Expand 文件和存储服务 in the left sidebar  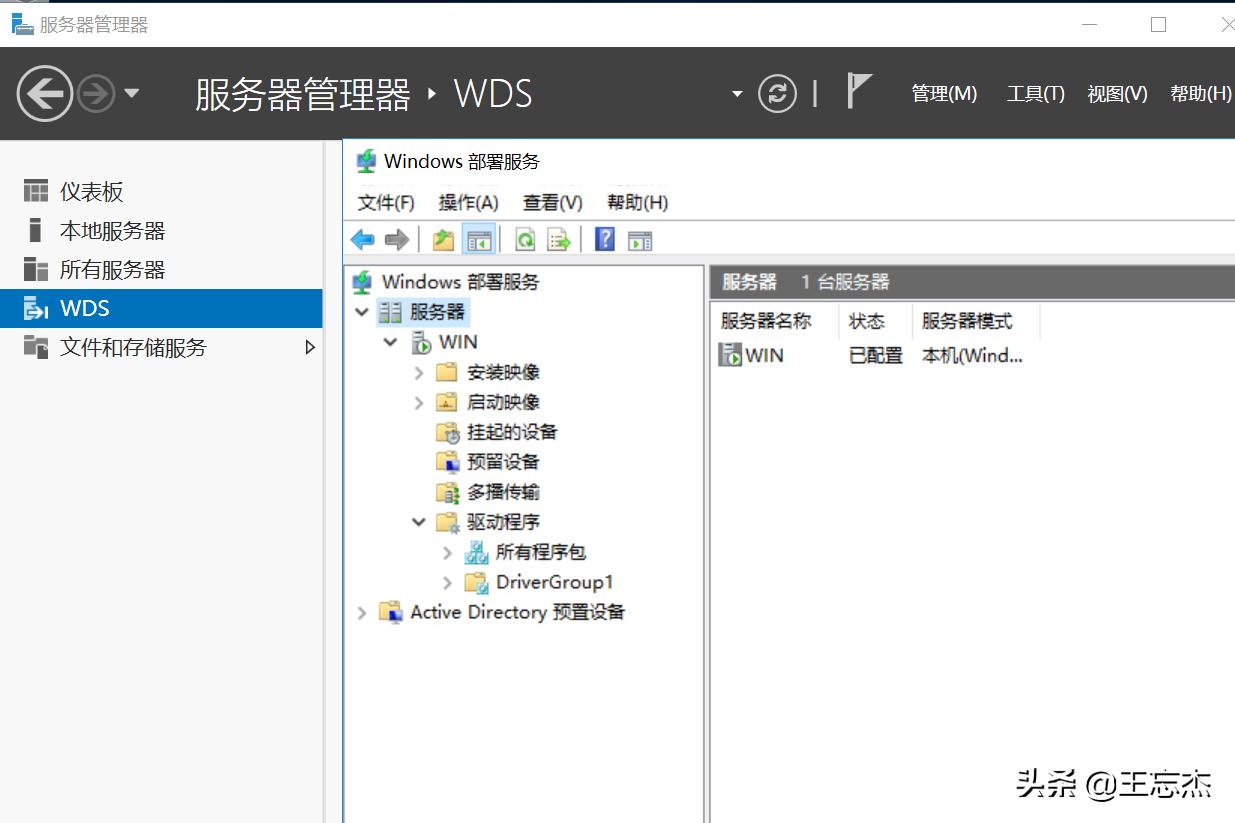click(310, 347)
